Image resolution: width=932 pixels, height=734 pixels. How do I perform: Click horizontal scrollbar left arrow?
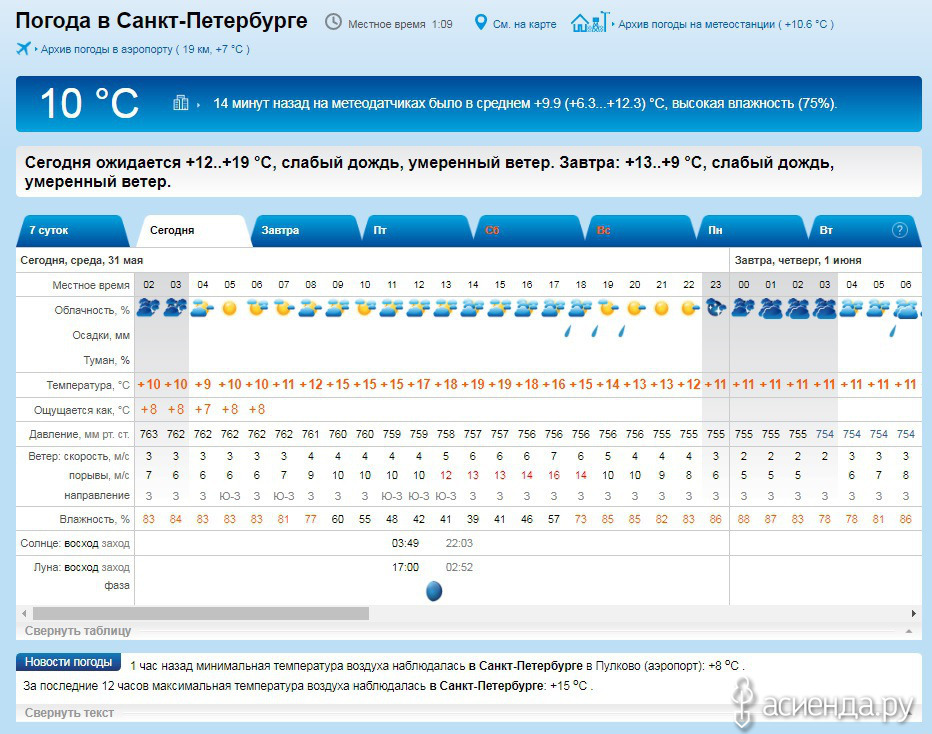click(24, 613)
